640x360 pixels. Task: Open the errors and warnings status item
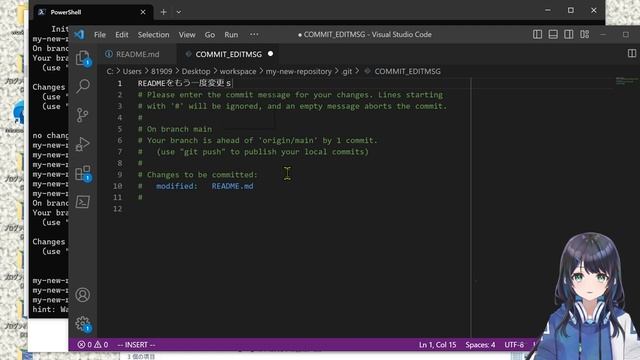(x=93, y=345)
